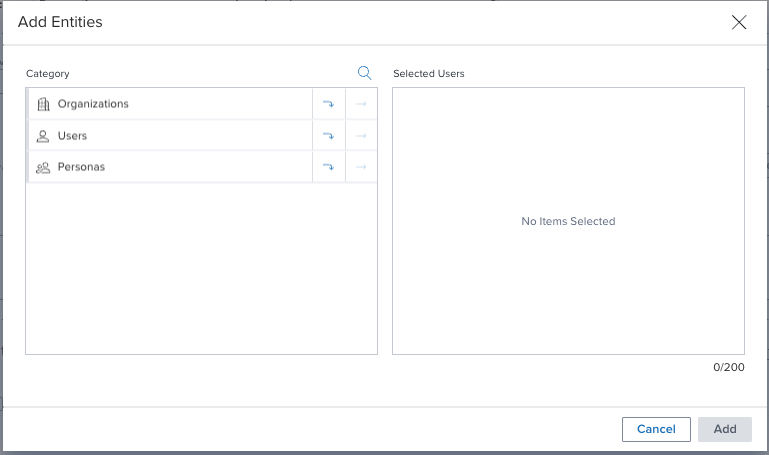This screenshot has width=769, height=455.
Task: Cancel the Add Entities dialog
Action: (656, 430)
